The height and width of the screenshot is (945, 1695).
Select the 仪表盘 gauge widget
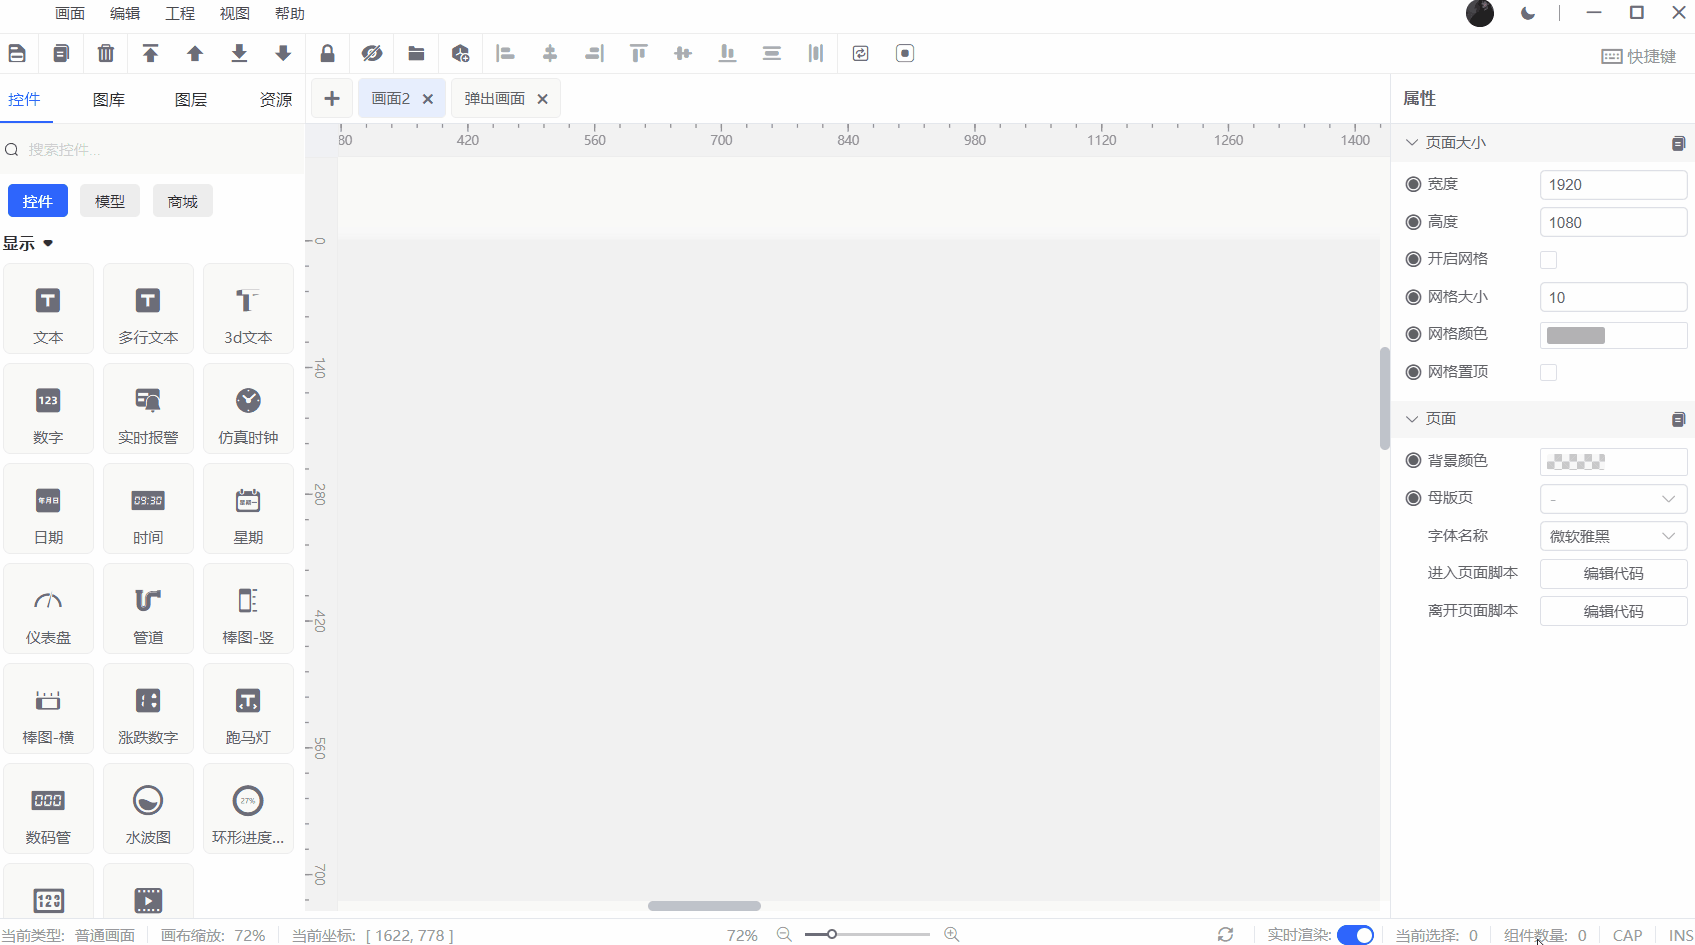[48, 609]
